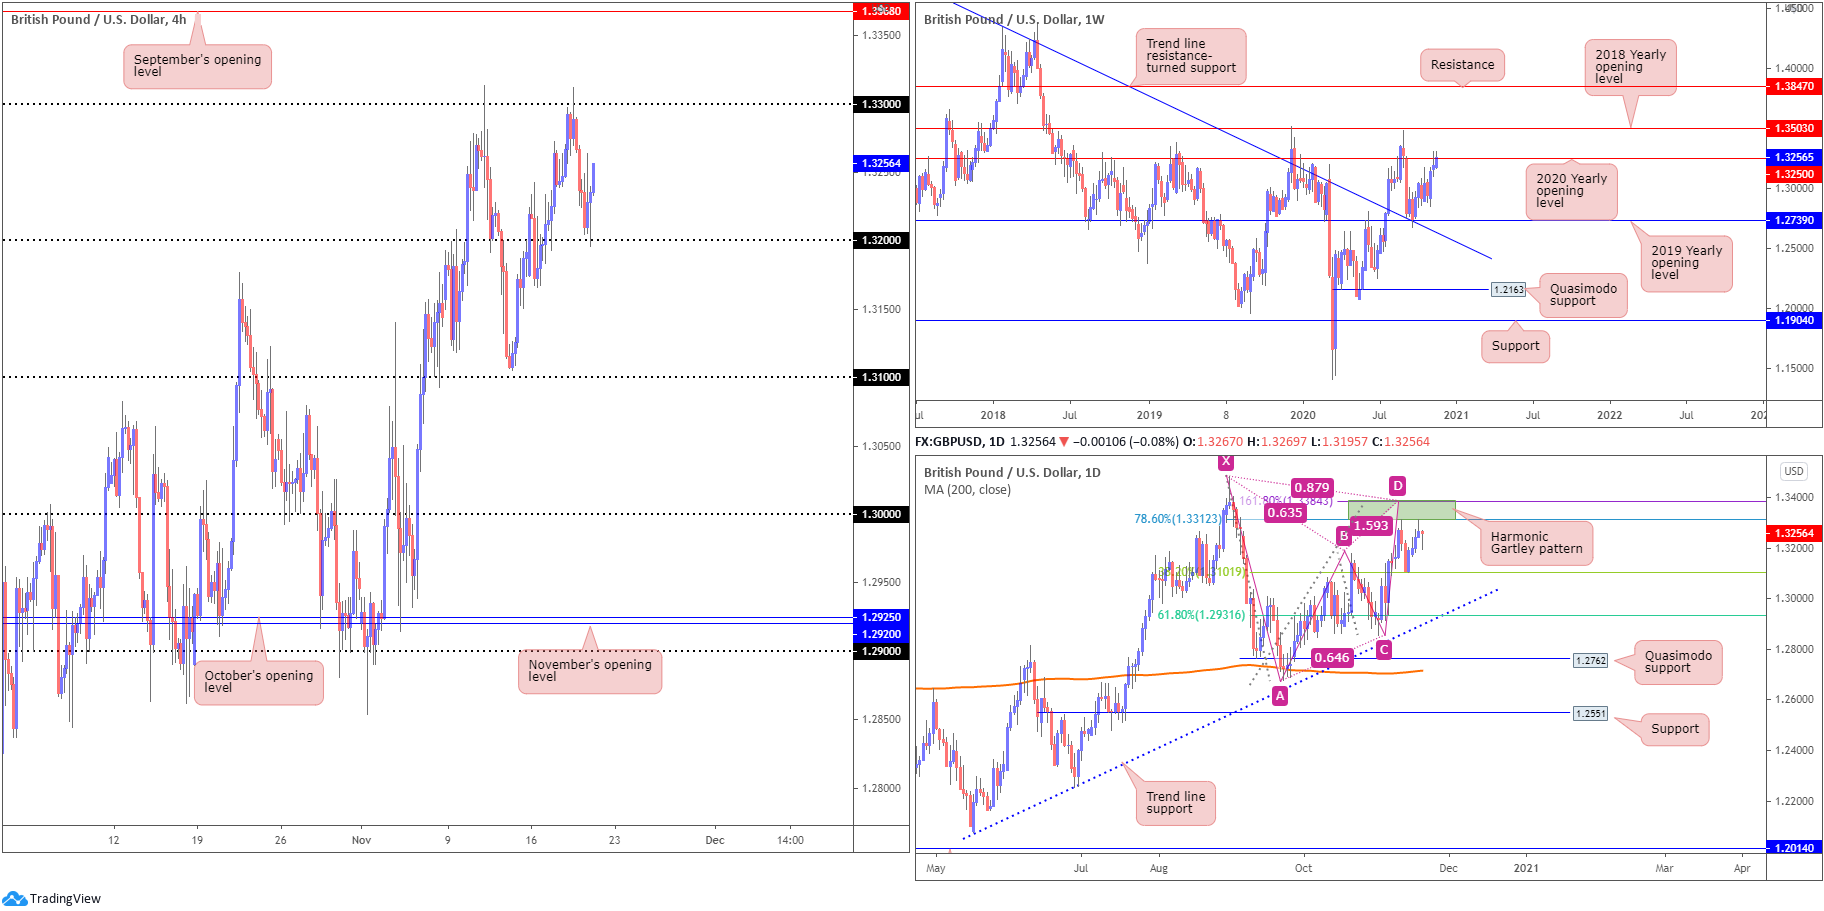Click the weekly chart title British Pound / U.S. Dollar, 1W
The width and height of the screenshot is (1824, 911).
(1014, 19)
